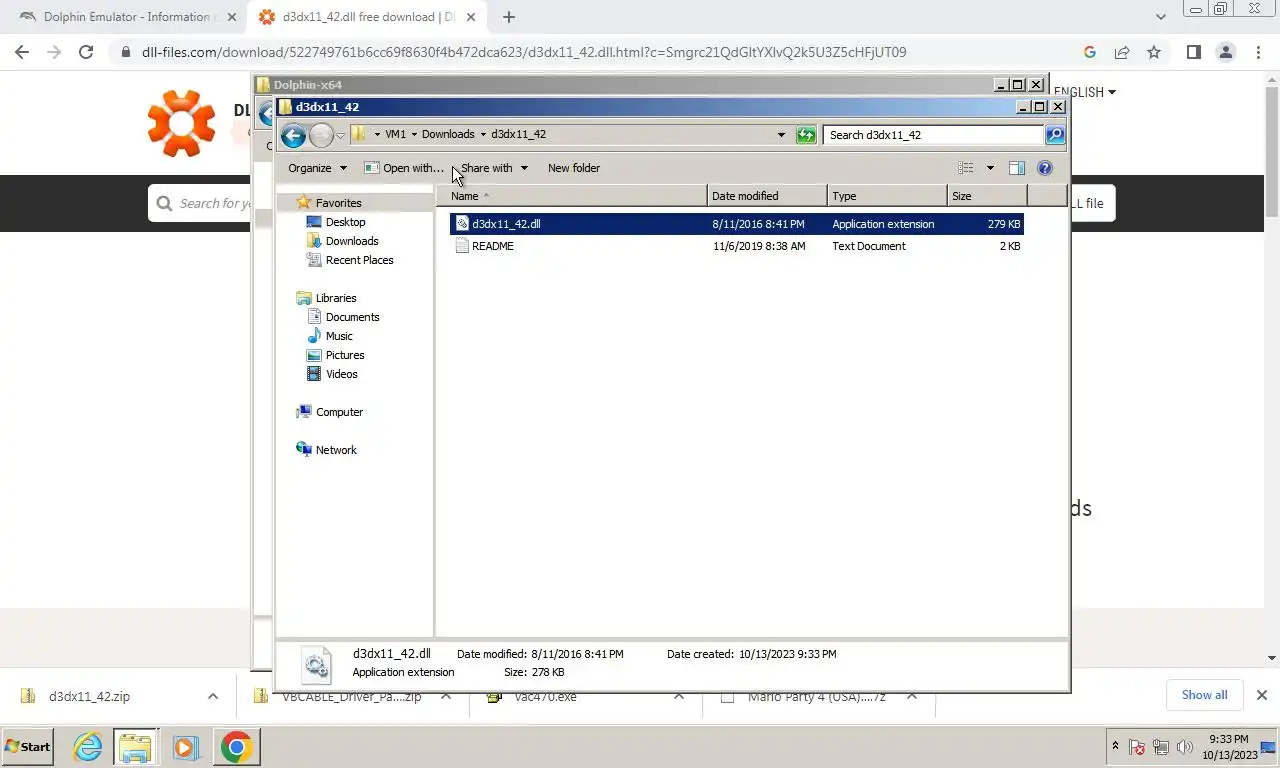The image size is (1280, 768).
Task: Close the downloads bar
Action: tap(1261, 695)
